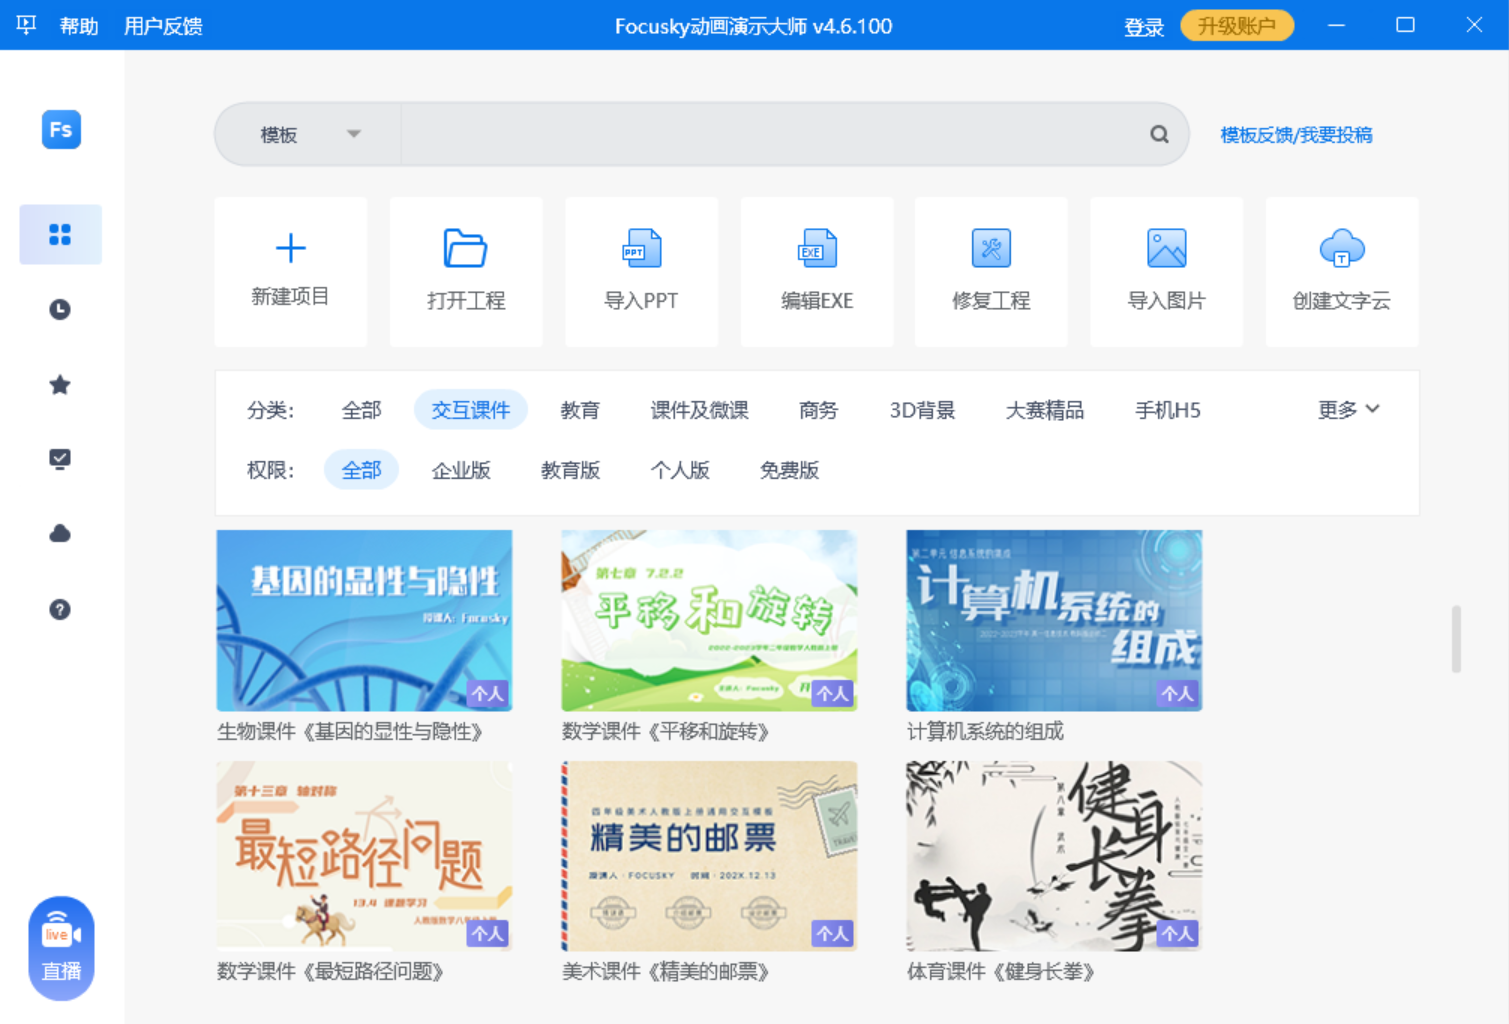1509x1024 pixels.
Task: Open the 直播 live broadcast button
Action: pos(61,948)
